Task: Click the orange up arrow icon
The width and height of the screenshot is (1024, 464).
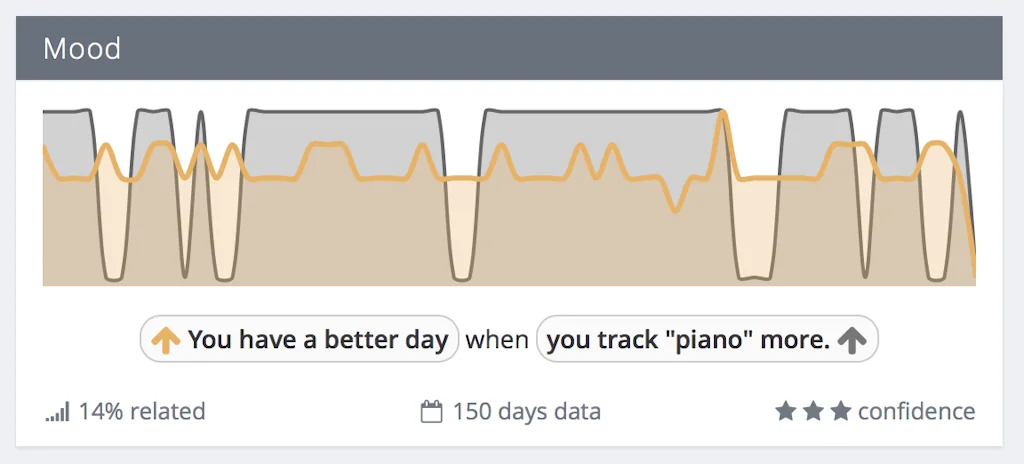Action: coord(165,340)
